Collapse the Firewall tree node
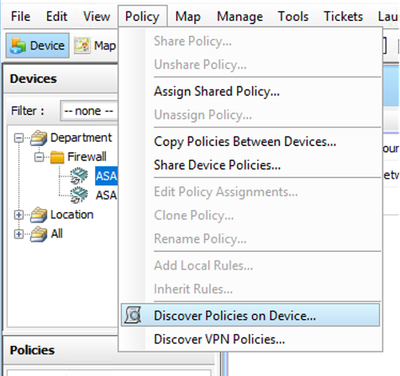 pos(39,157)
